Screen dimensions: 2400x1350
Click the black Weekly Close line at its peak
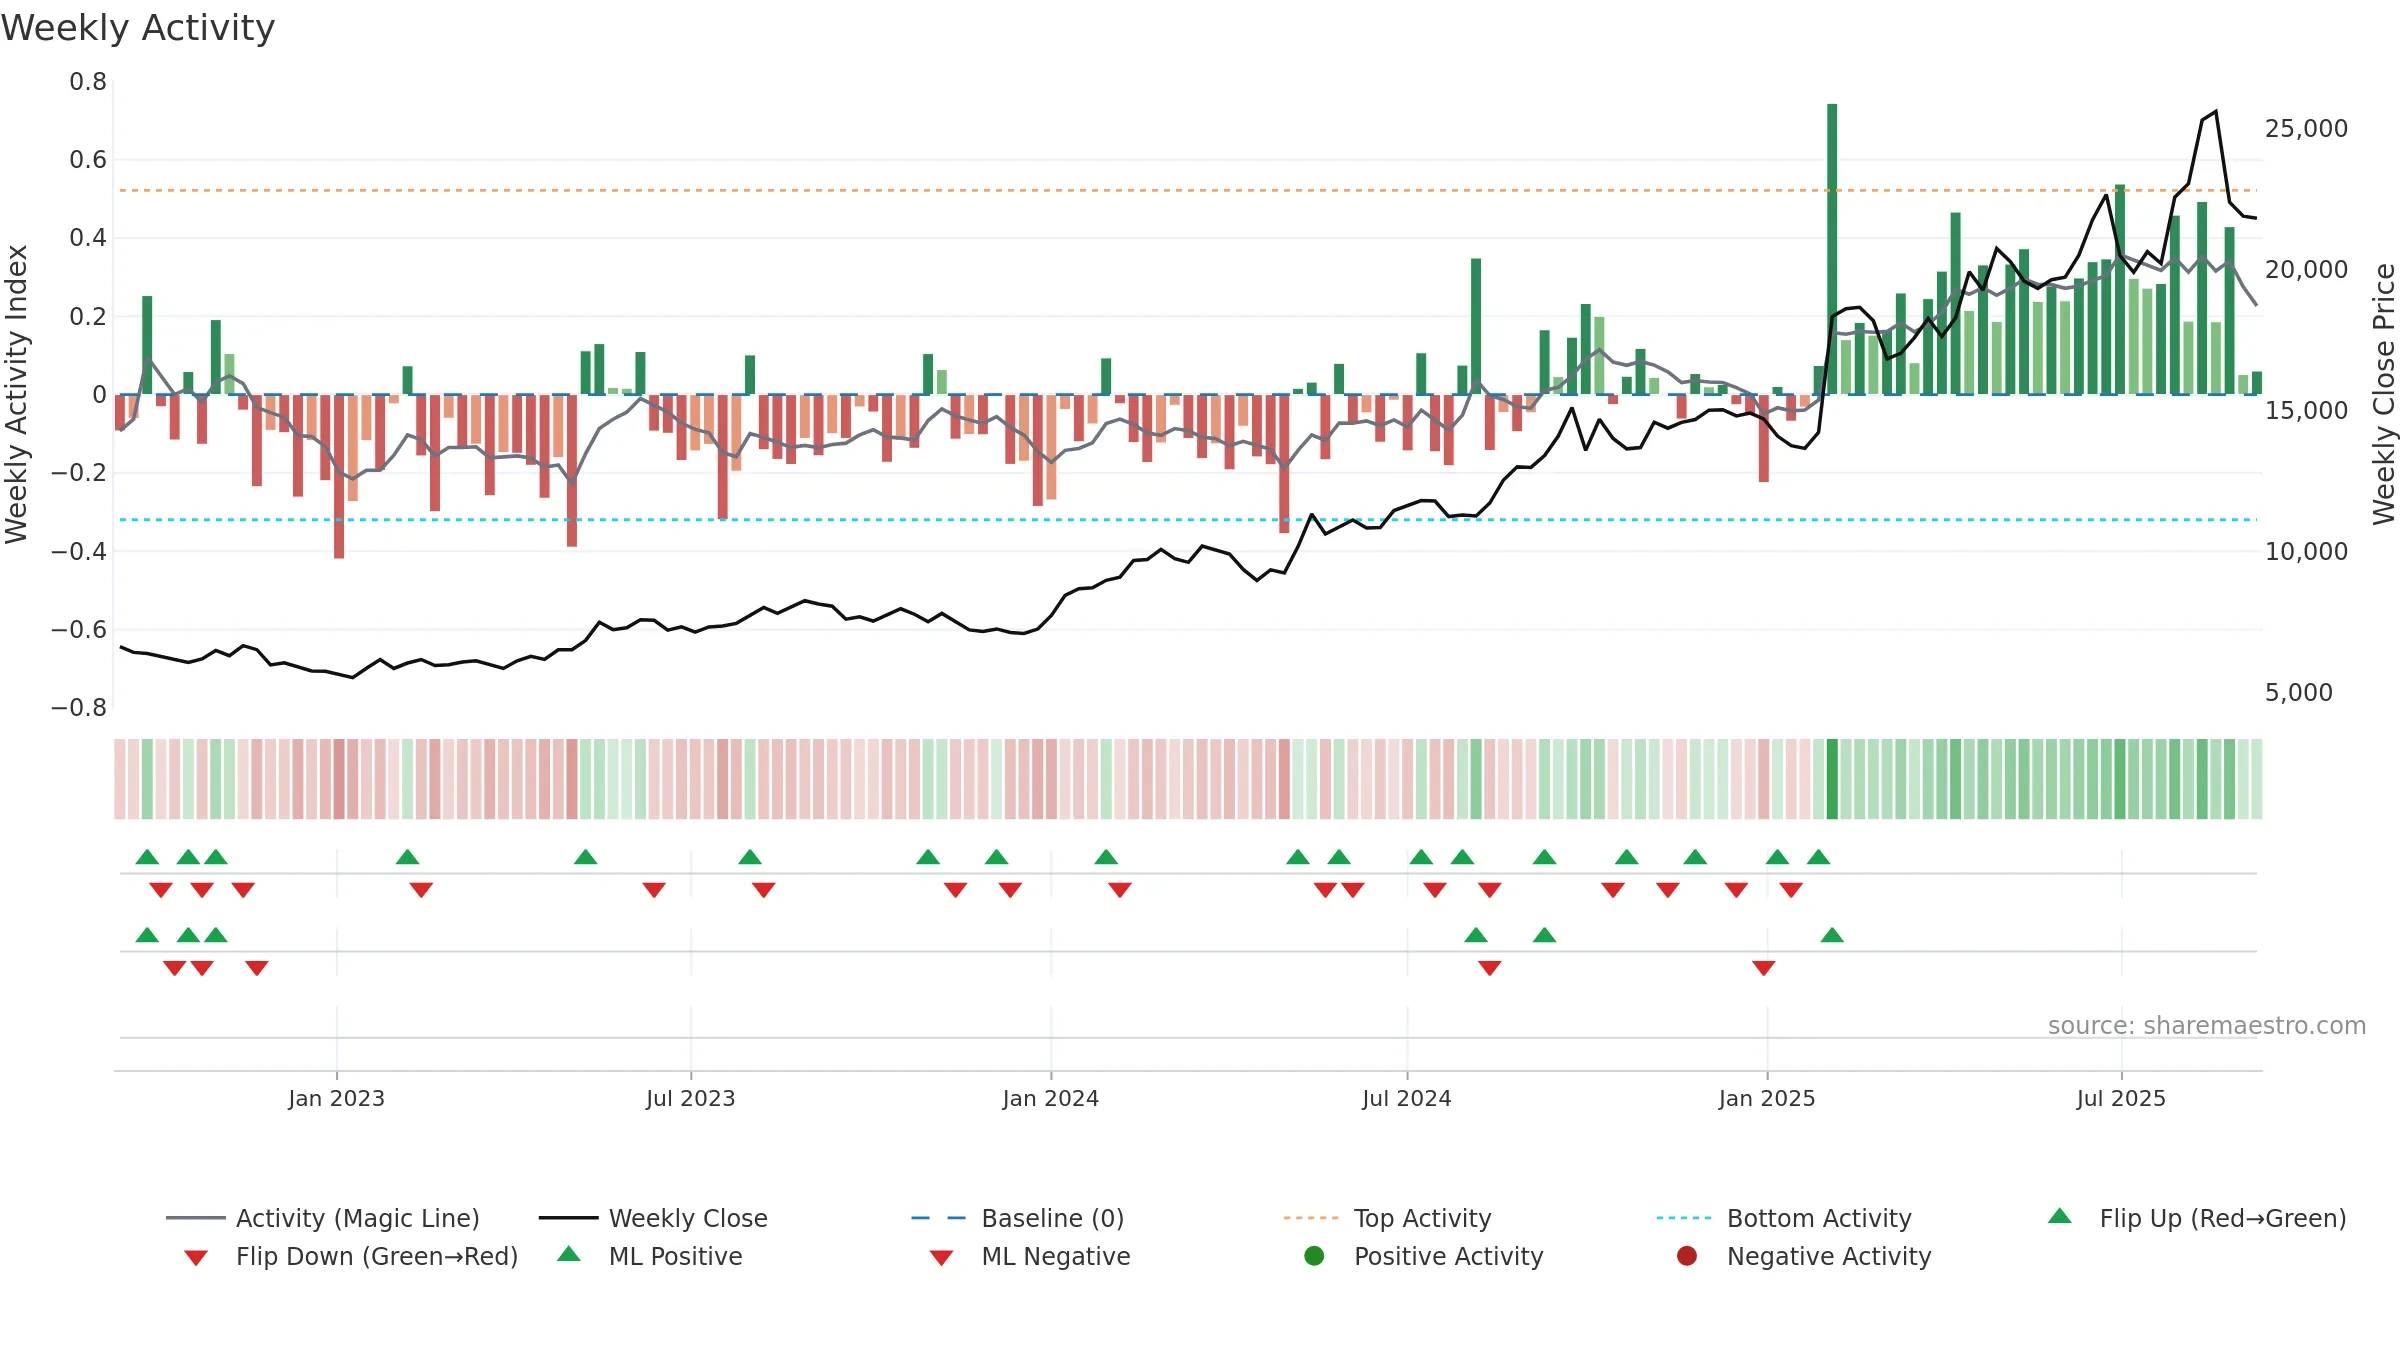(2216, 112)
